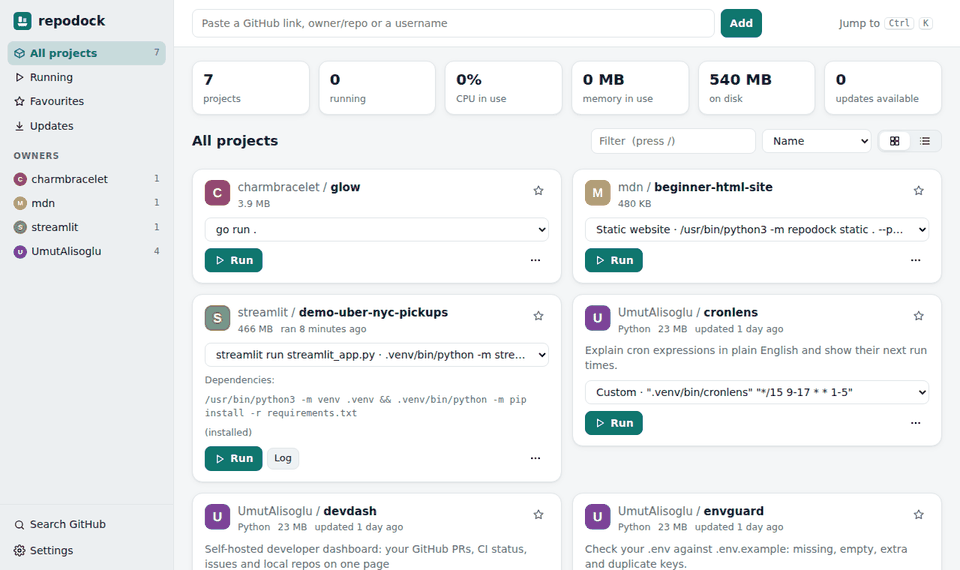Click the 'demo-uber-nyc-pickups' project title
The width and height of the screenshot is (960, 570).
click(373, 312)
